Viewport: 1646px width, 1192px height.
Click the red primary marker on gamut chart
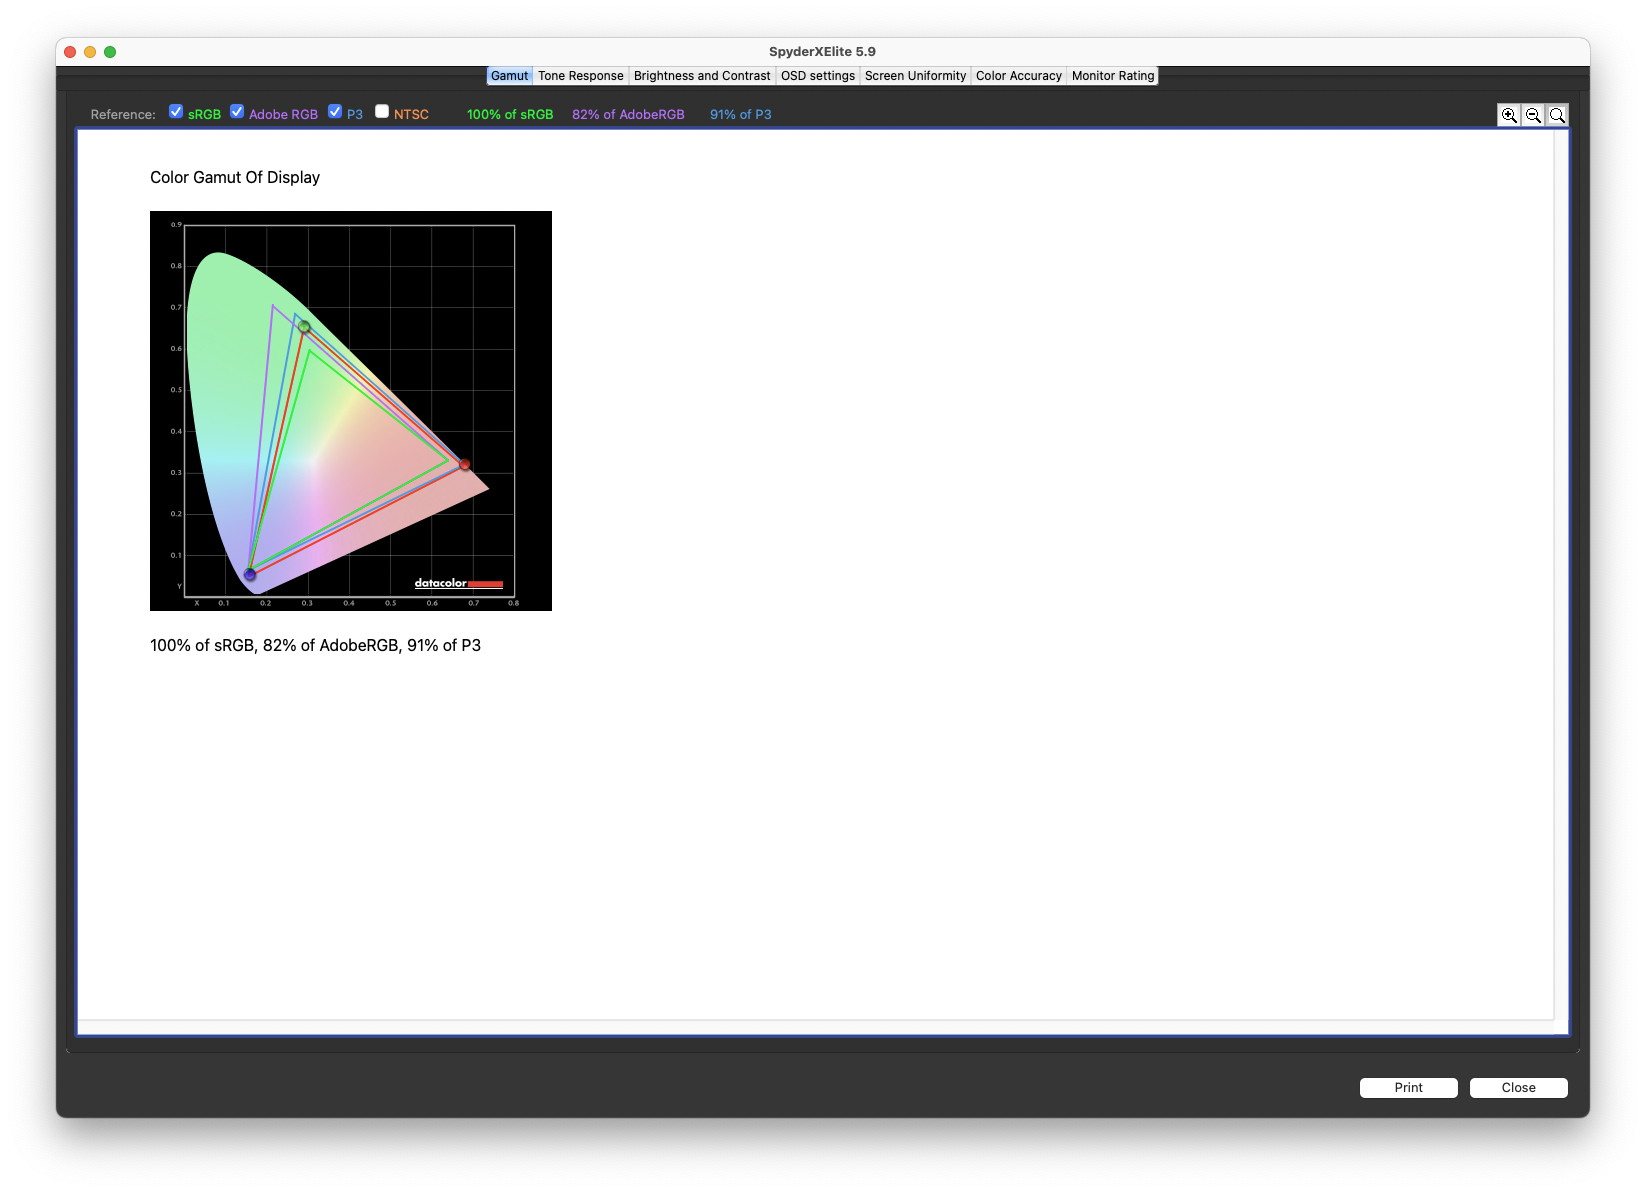(464, 465)
